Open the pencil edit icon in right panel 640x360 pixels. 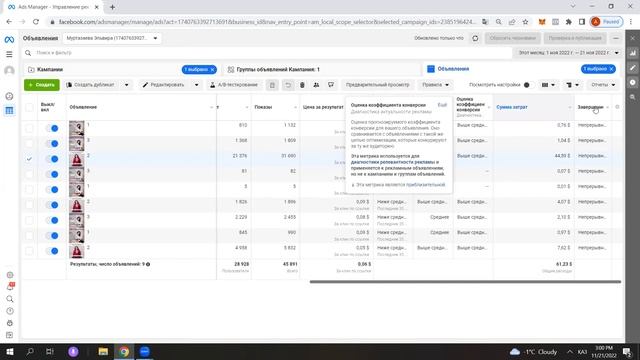point(633,68)
